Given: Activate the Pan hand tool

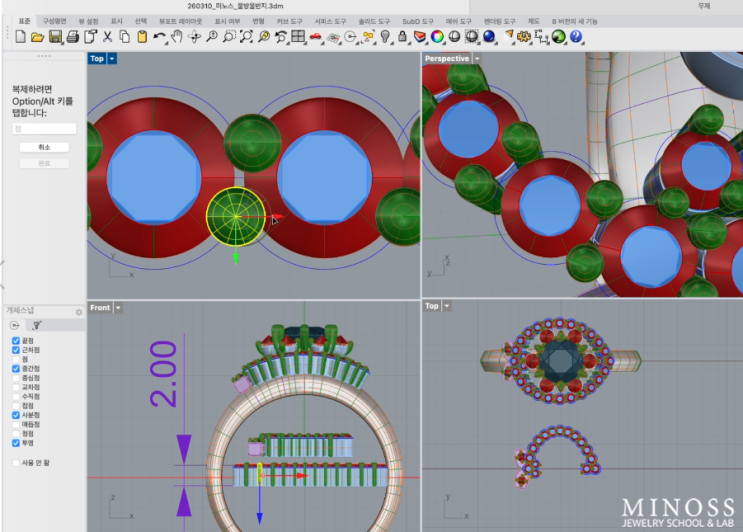Looking at the screenshot, I should pos(177,37).
